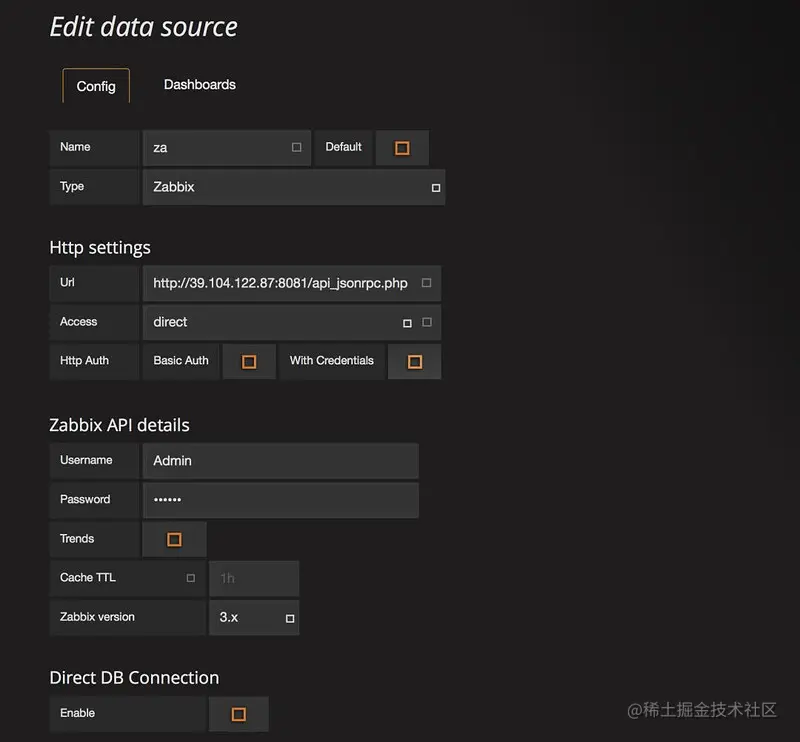Click the Edit data source title

(143, 27)
